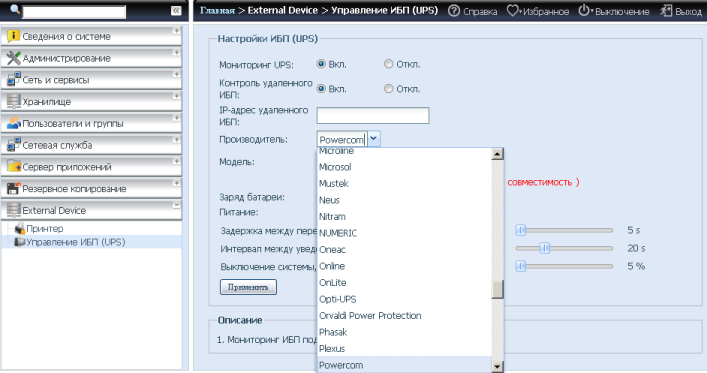Image resolution: width=707 pixels, height=373 pixels.
Task: Open the Производитель dropdown arrow
Action: [374, 139]
